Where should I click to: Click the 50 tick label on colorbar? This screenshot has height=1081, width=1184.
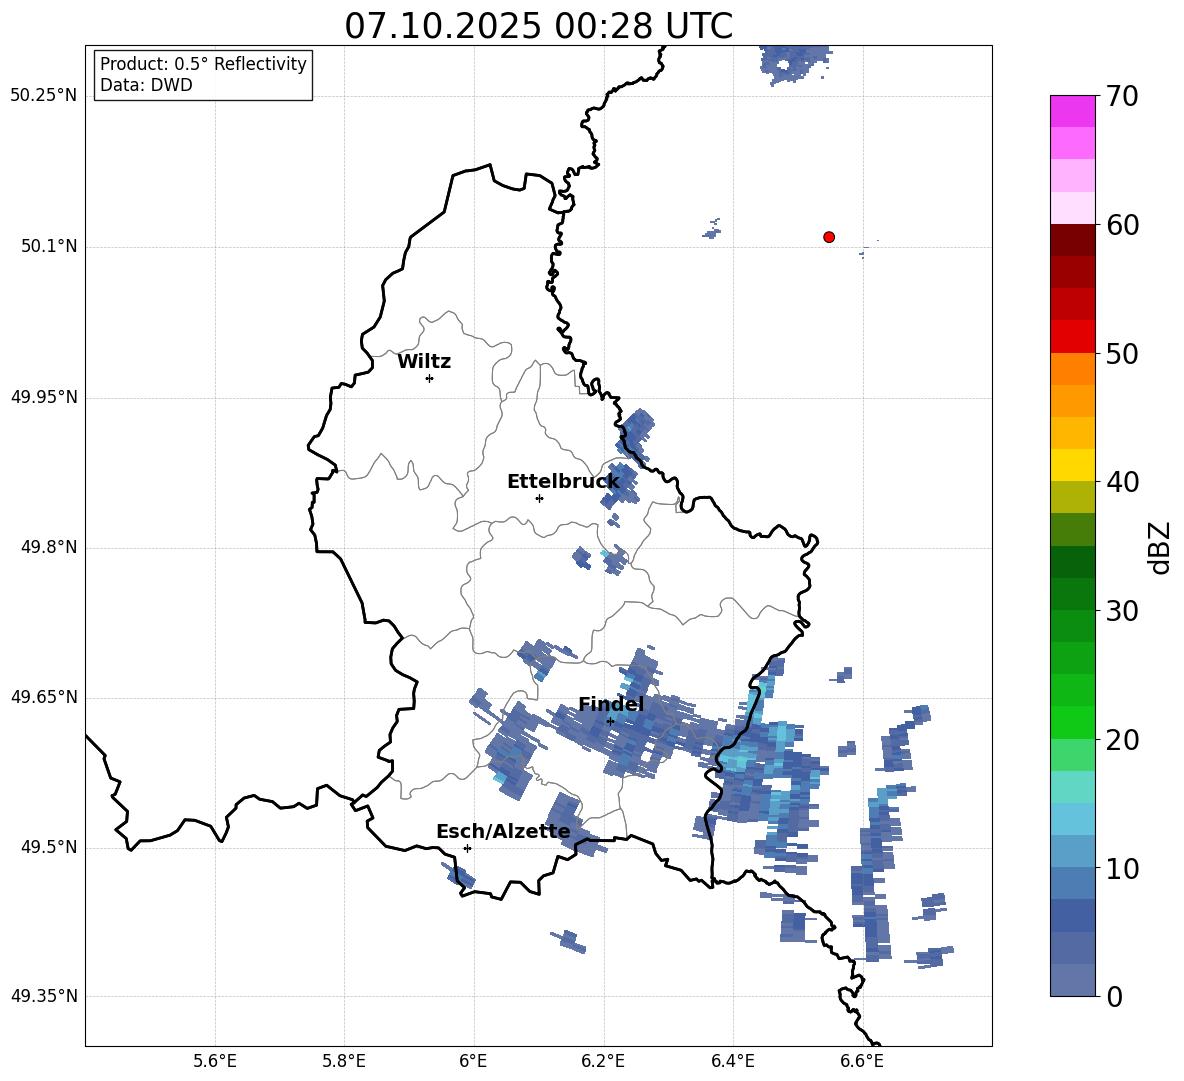coord(1121,353)
